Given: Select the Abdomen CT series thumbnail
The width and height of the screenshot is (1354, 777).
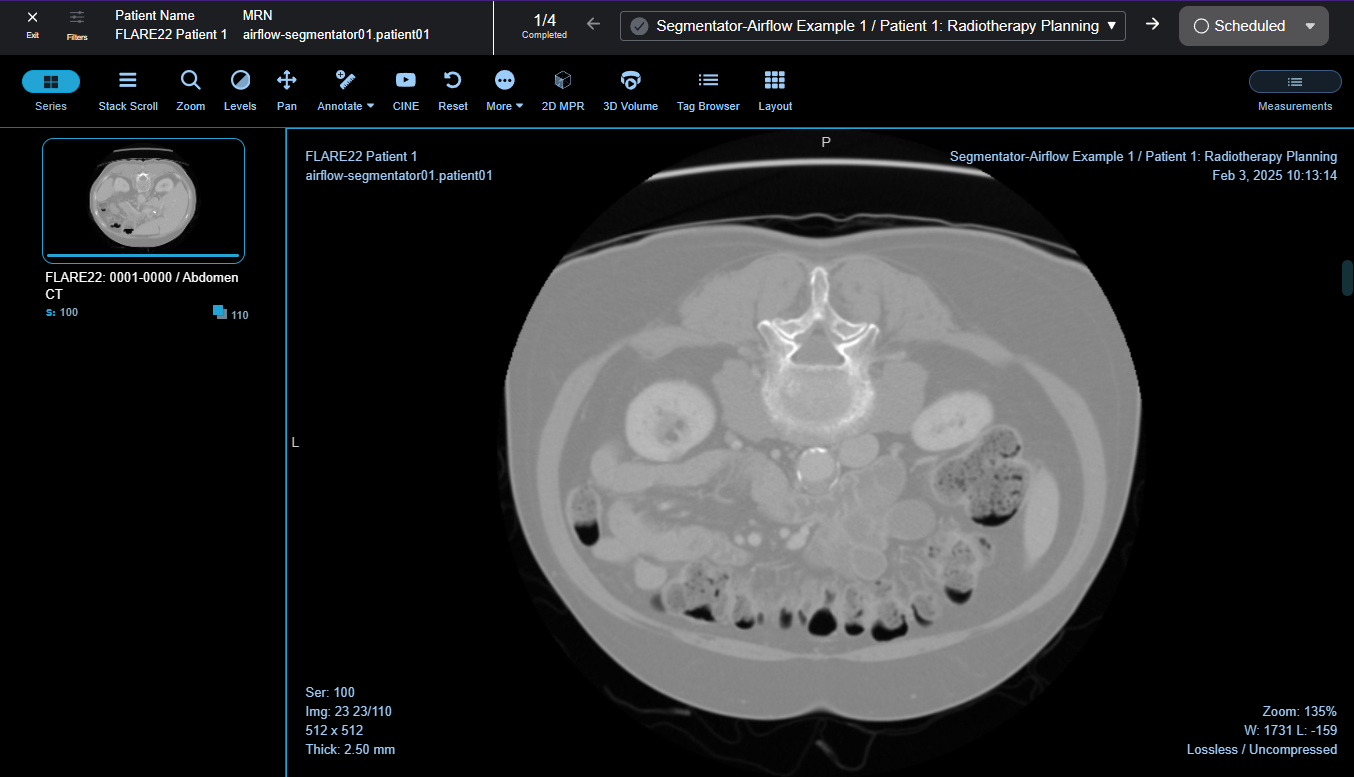Looking at the screenshot, I should point(143,200).
